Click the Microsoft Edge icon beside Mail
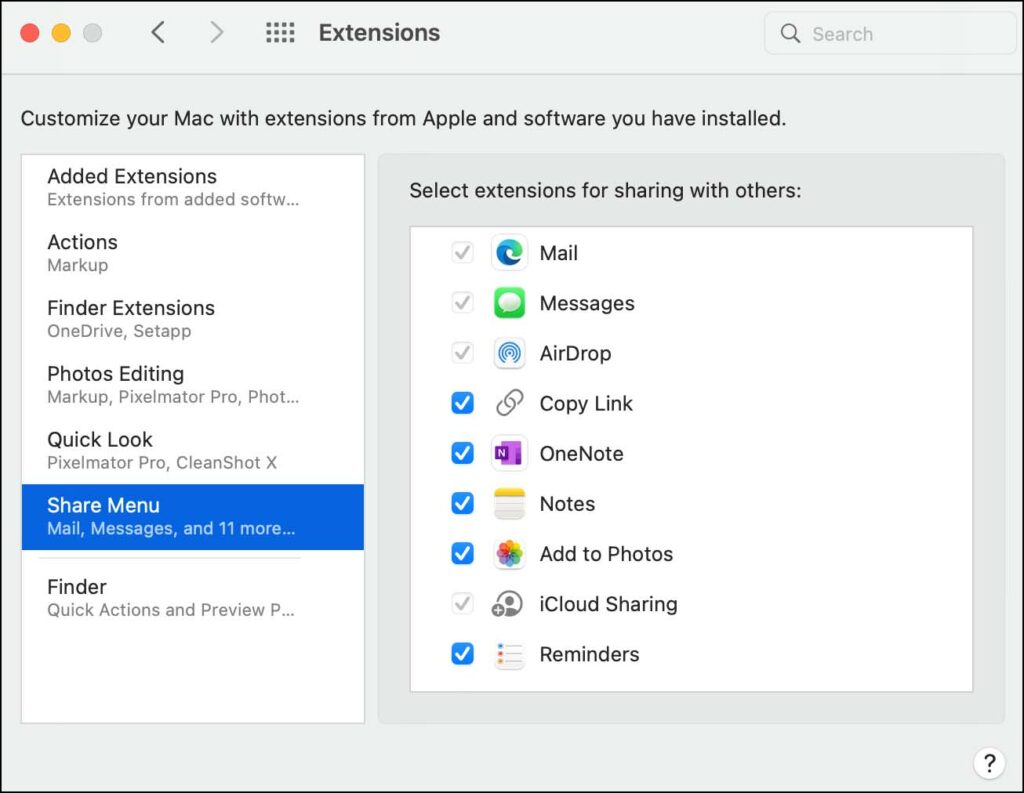The width and height of the screenshot is (1024, 793). [x=509, y=253]
